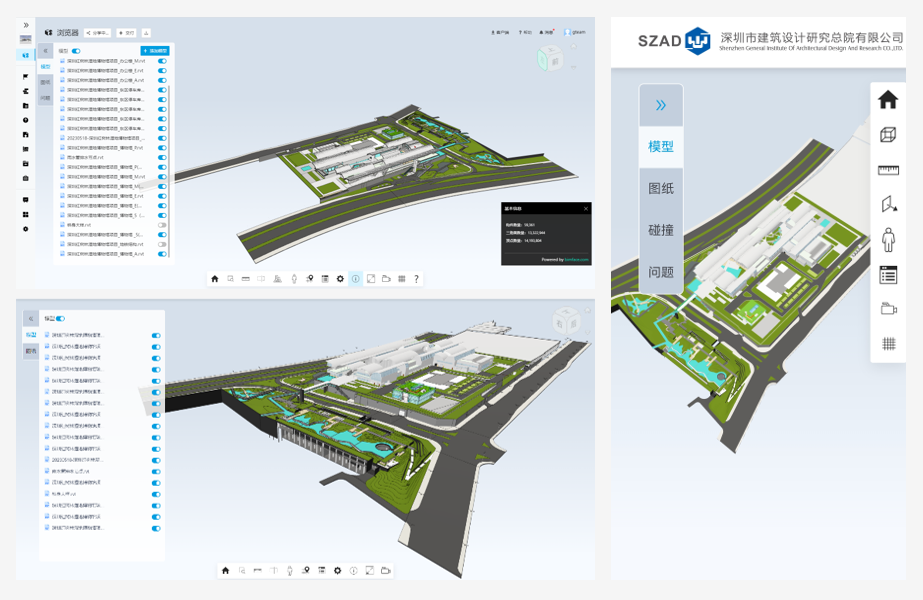Open the camera icon in right toolbar

pos(887,309)
